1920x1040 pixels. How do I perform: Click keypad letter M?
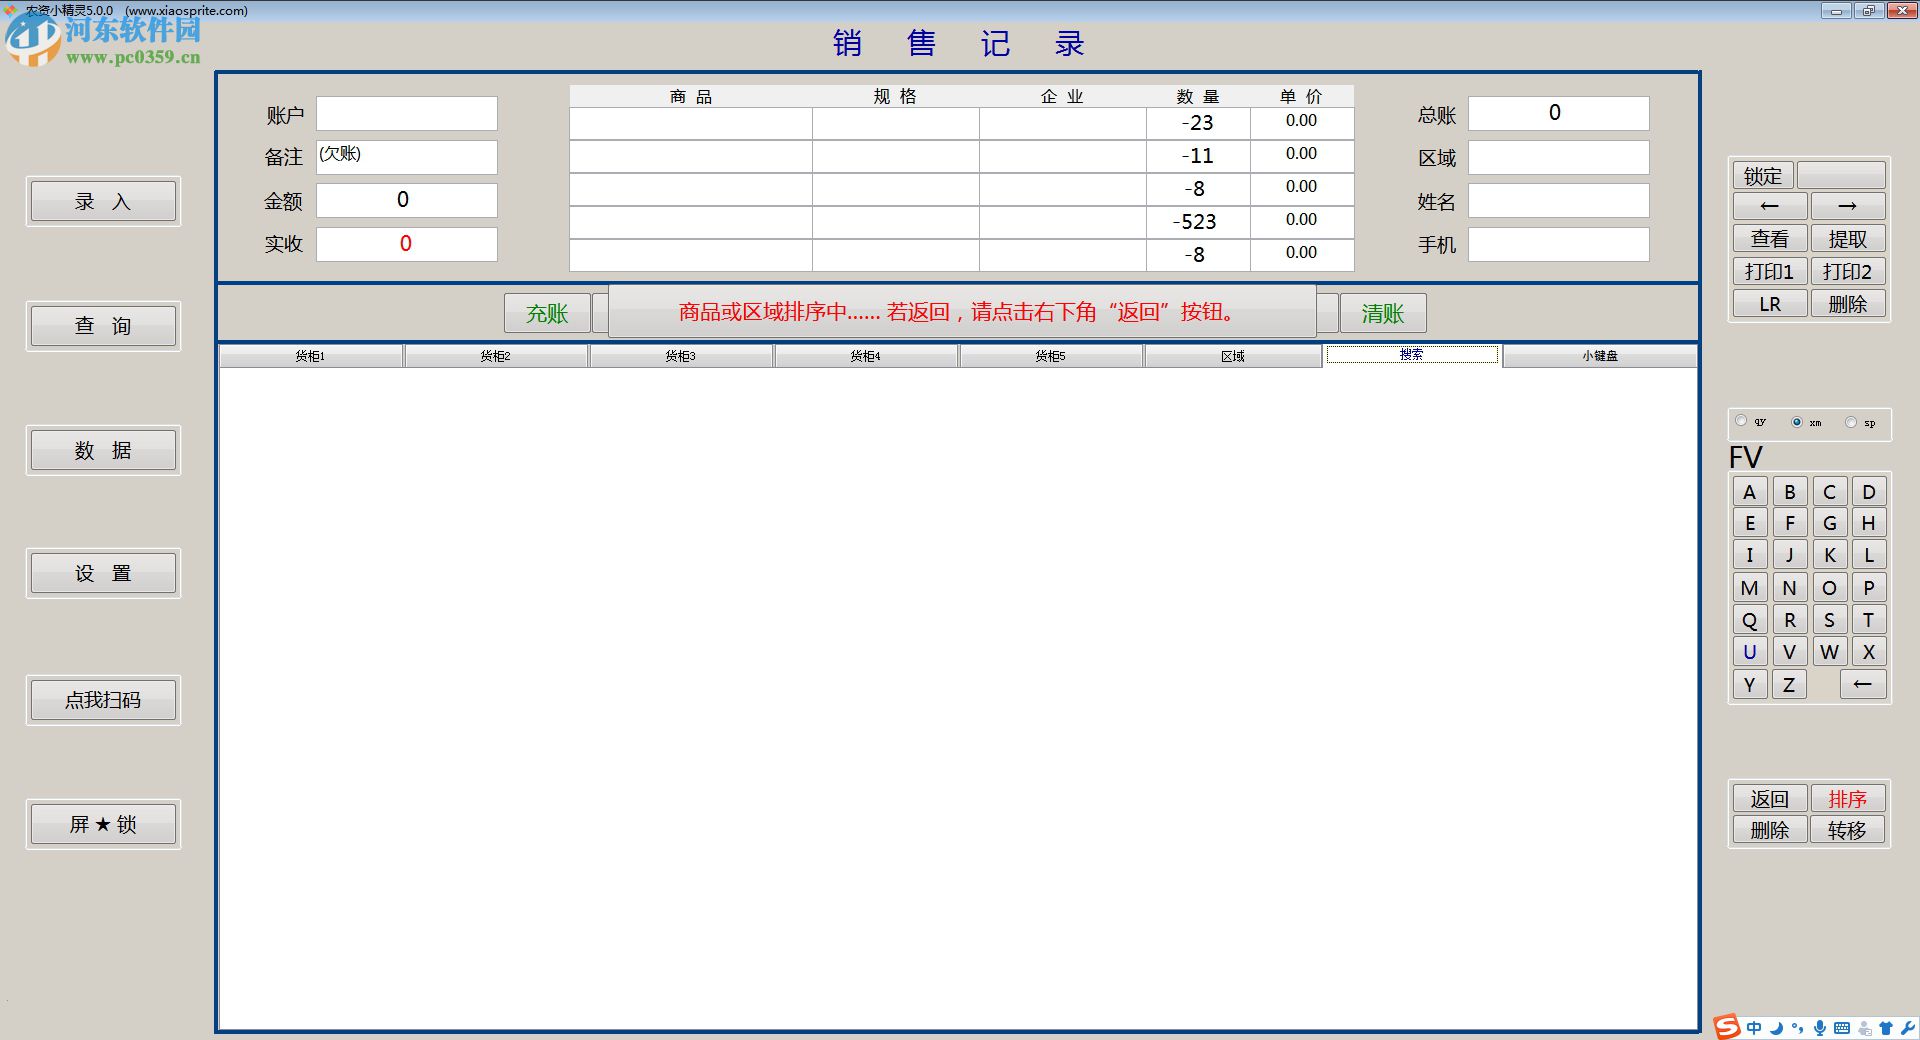click(x=1749, y=588)
